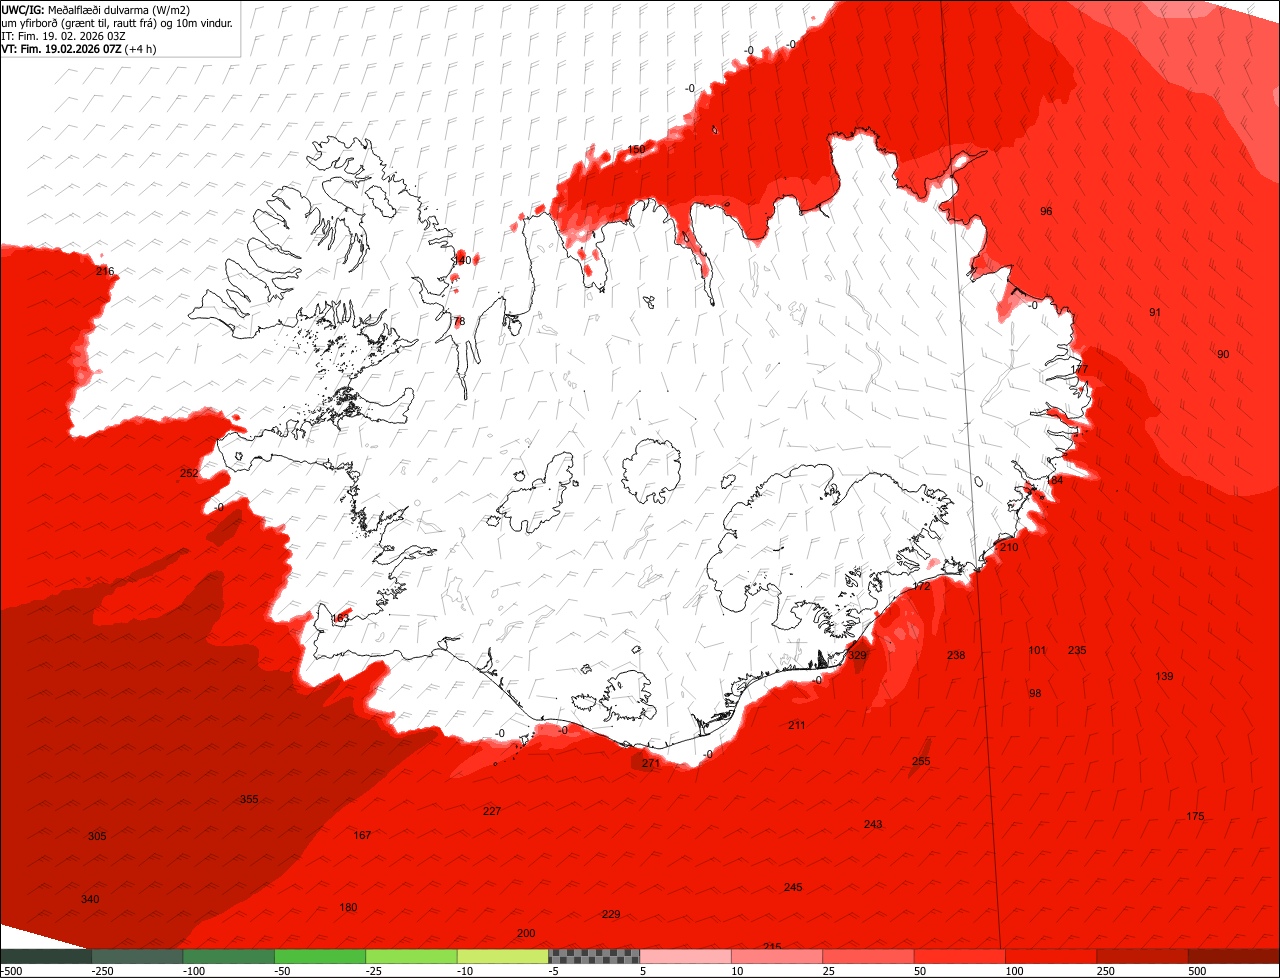Image resolution: width=1280 pixels, height=978 pixels.
Task: Click the flux value 96 in the northeast
Action: pyautogui.click(x=1046, y=211)
